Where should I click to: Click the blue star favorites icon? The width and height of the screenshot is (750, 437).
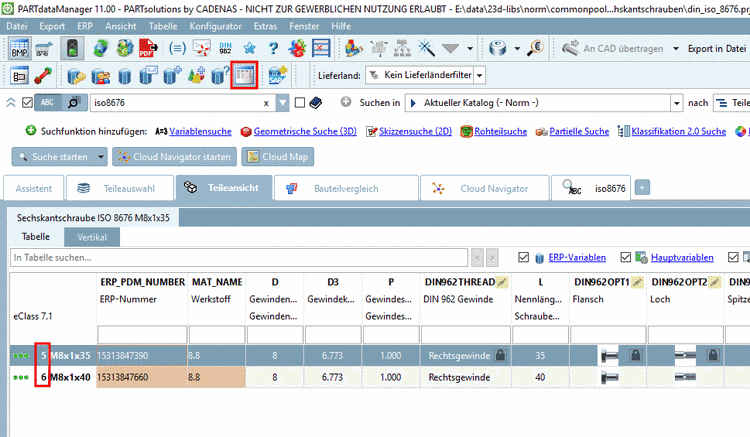point(249,48)
